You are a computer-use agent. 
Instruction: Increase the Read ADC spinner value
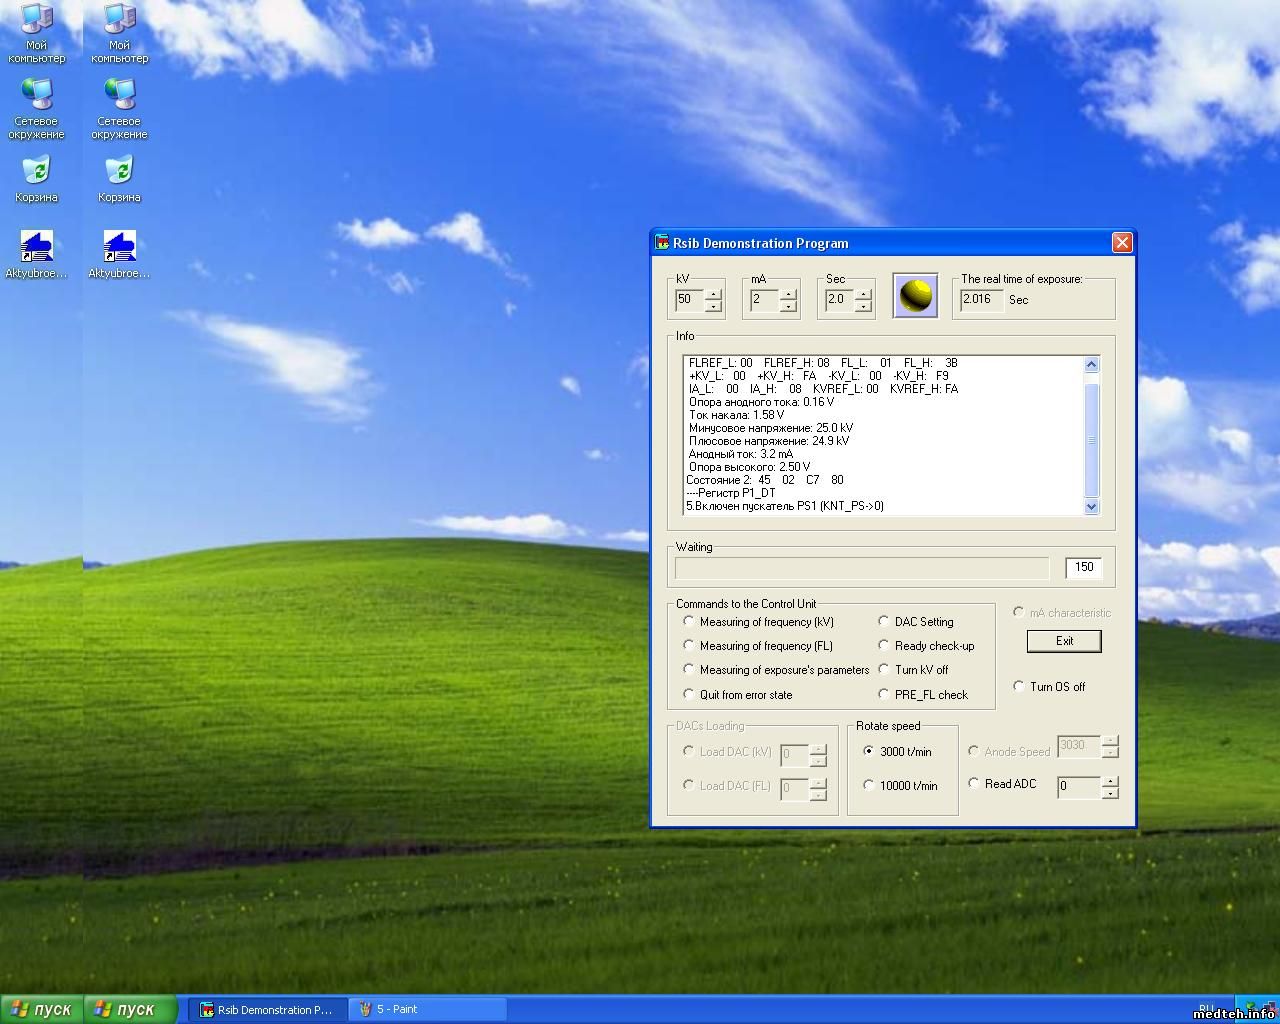point(1109,782)
